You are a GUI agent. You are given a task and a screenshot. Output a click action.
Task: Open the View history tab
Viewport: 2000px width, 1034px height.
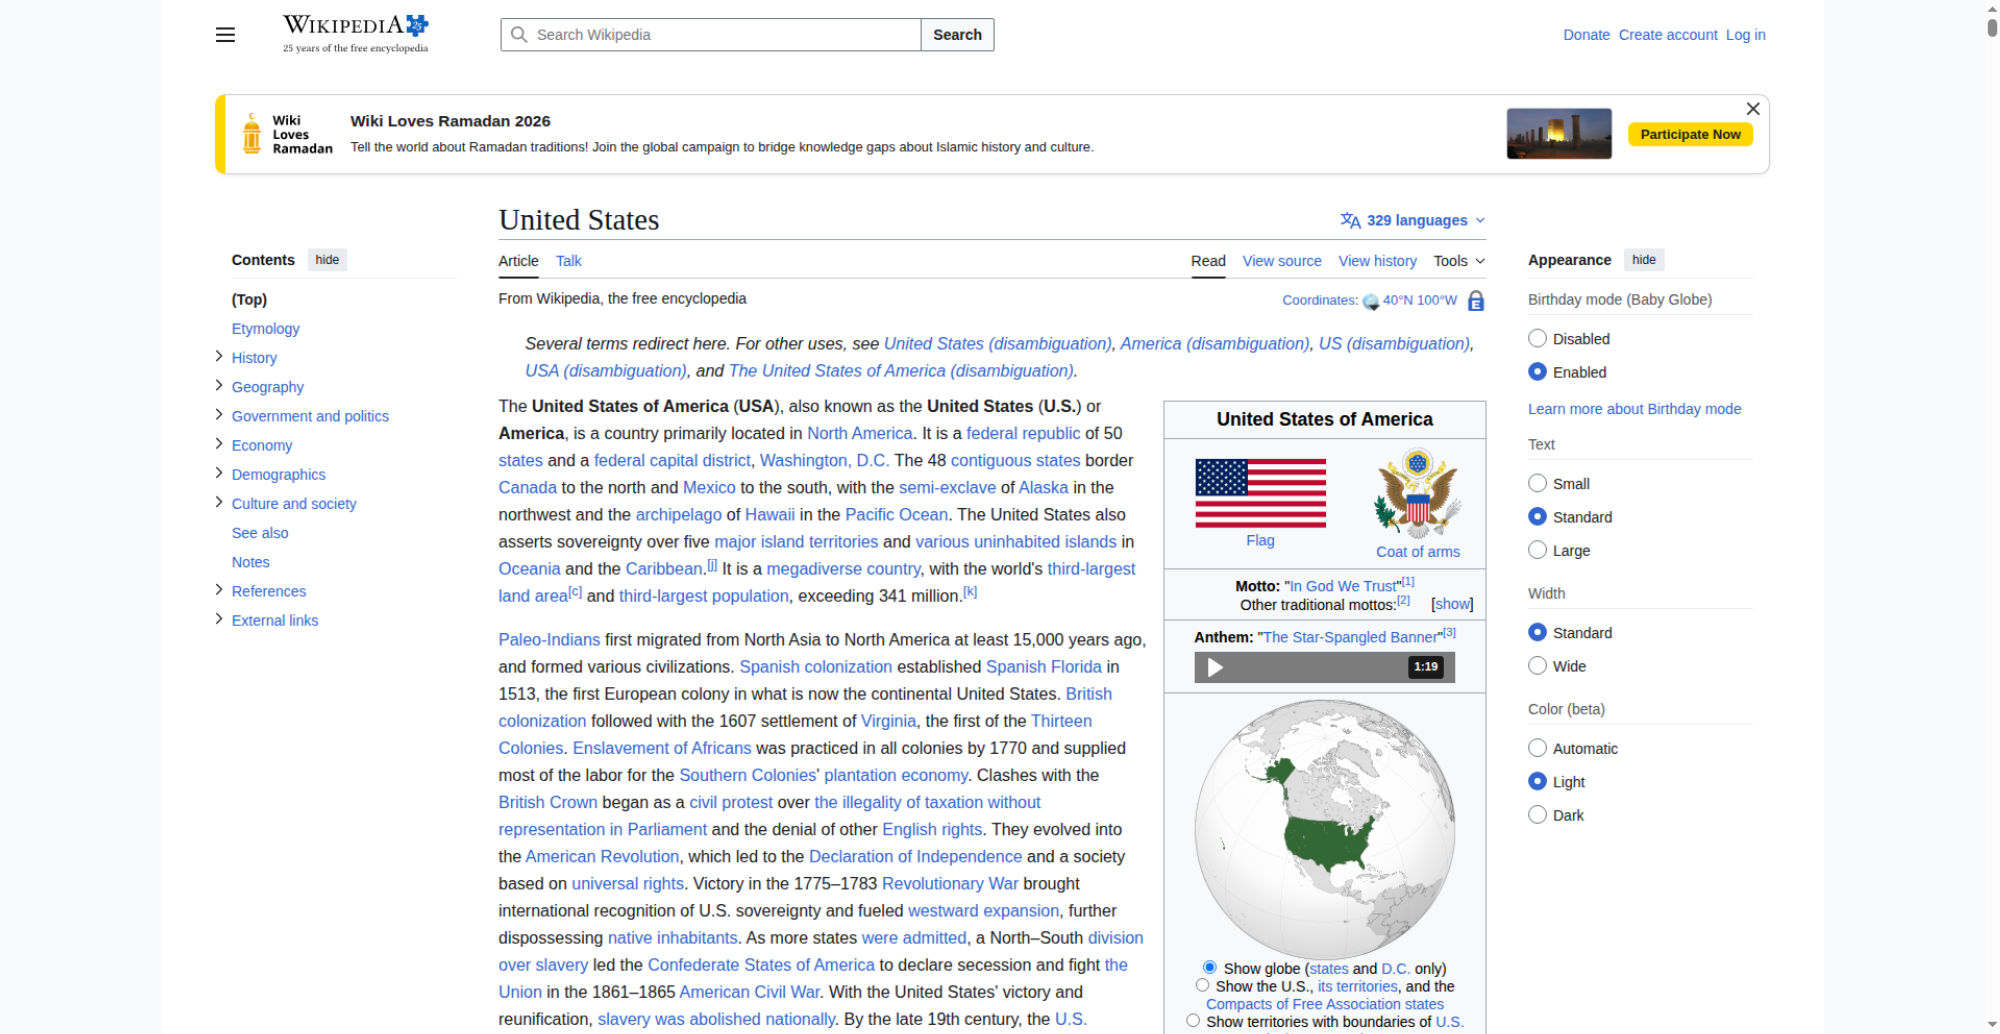[x=1377, y=261]
